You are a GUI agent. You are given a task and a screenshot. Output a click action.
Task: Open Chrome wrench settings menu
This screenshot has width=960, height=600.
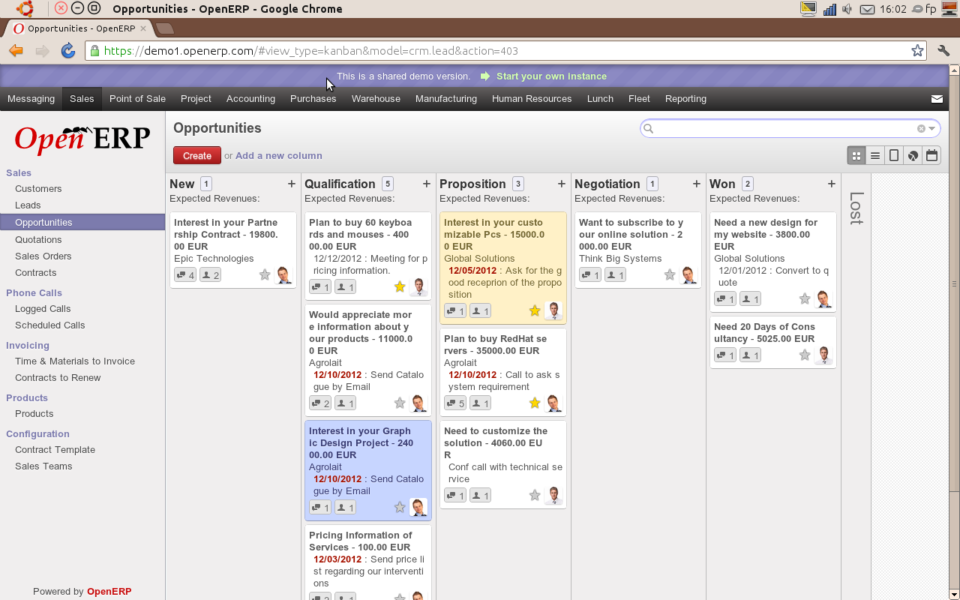943,51
